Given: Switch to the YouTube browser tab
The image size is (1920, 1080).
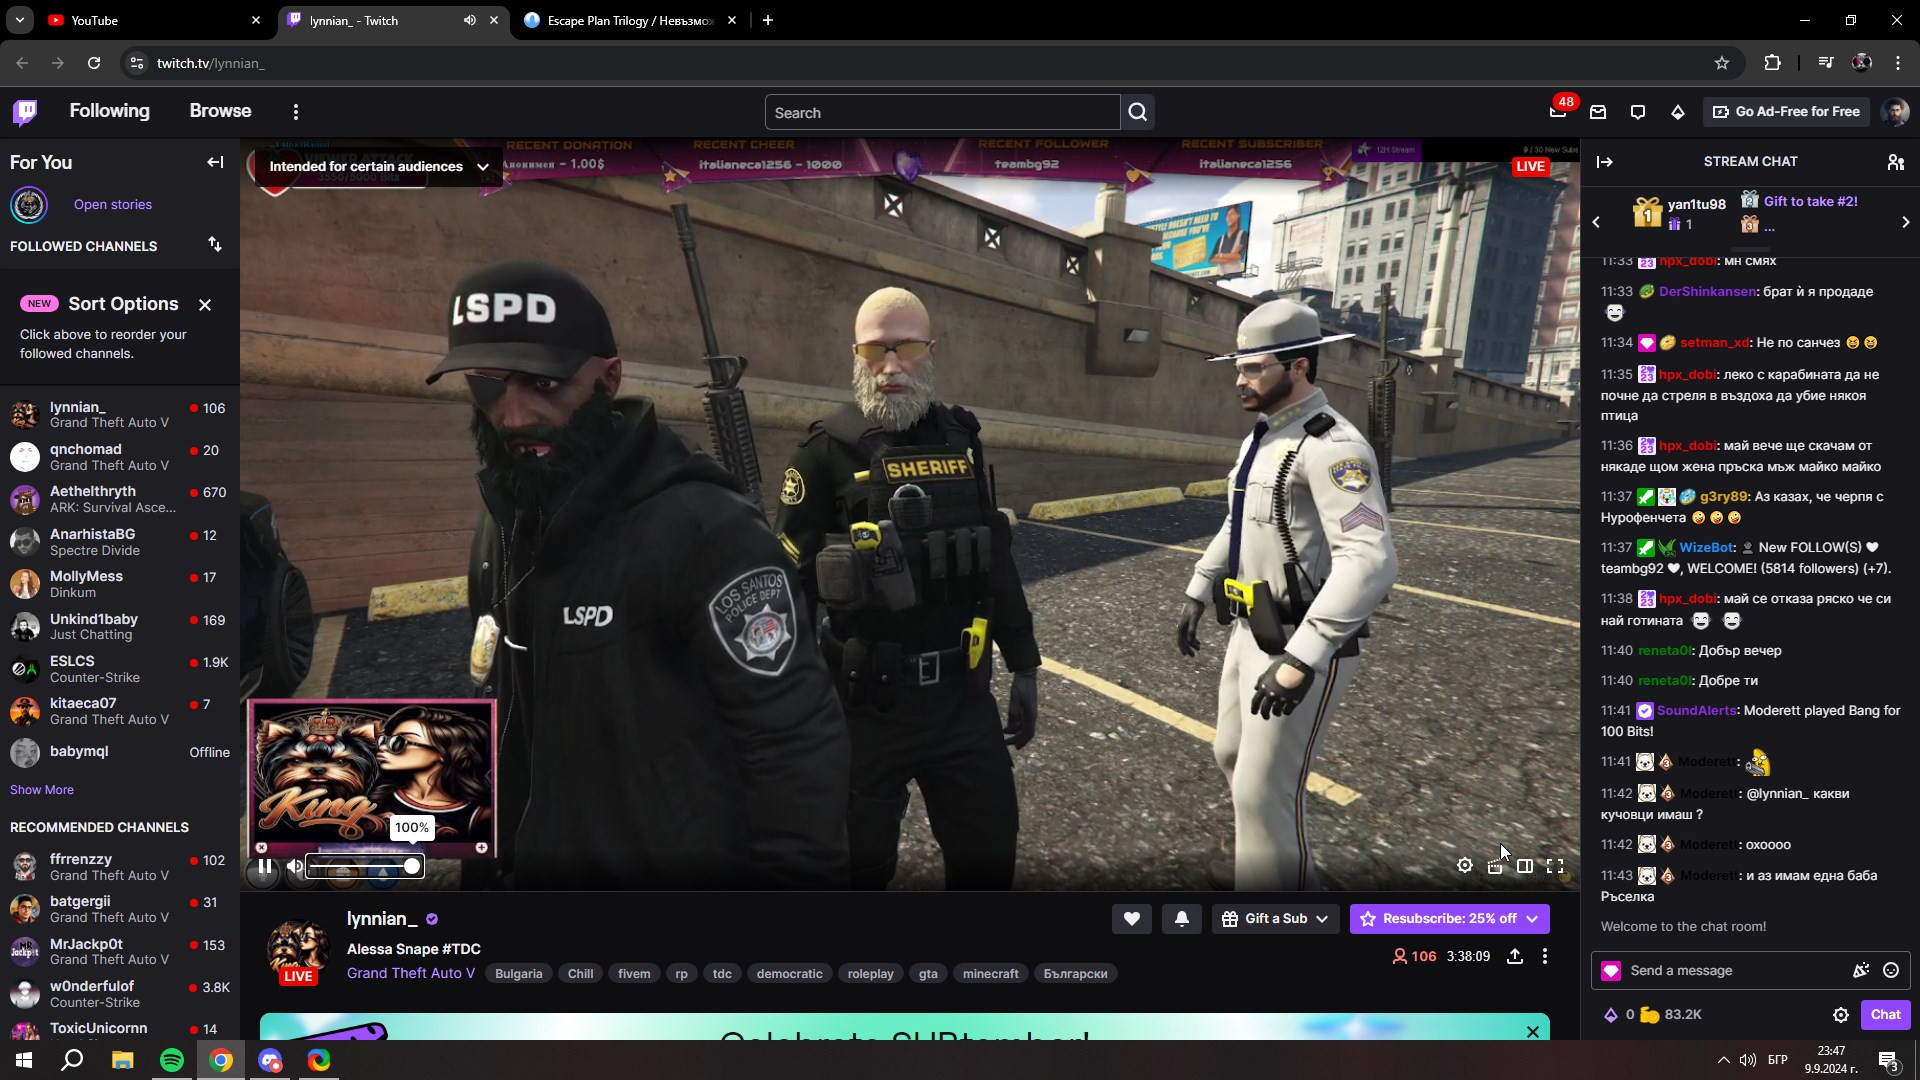Looking at the screenshot, I should tap(95, 20).
